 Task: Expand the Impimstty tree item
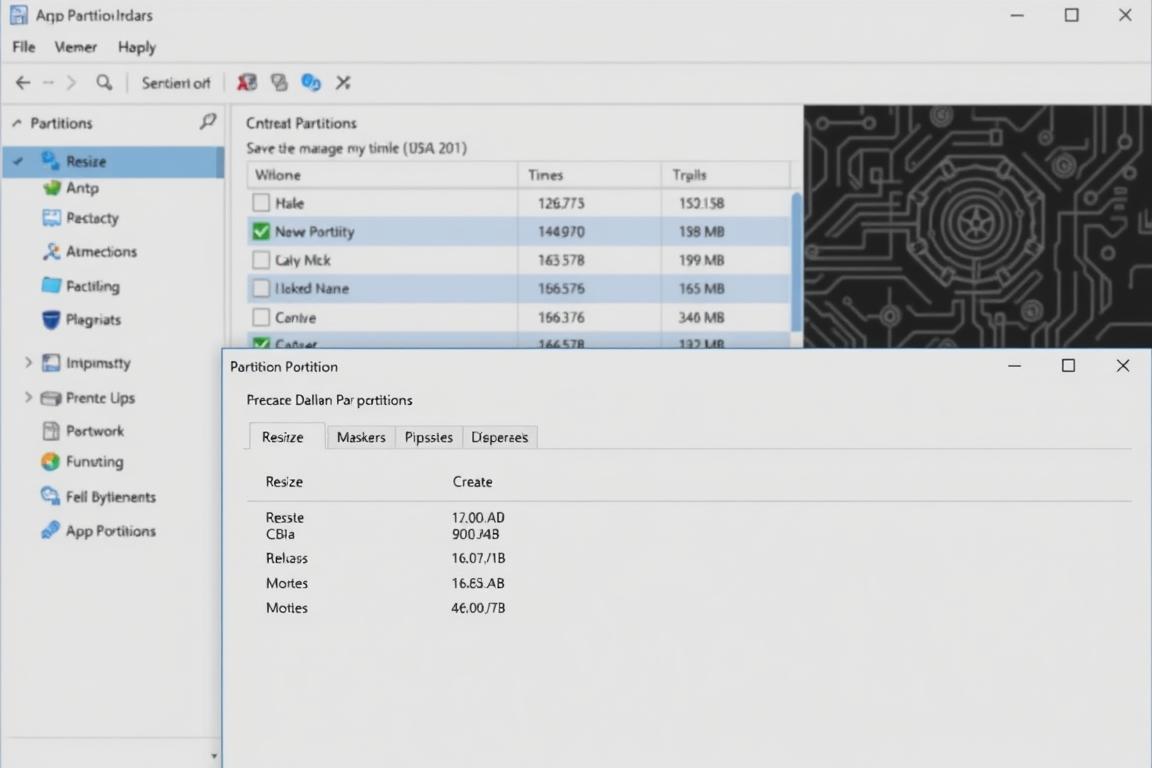point(29,363)
